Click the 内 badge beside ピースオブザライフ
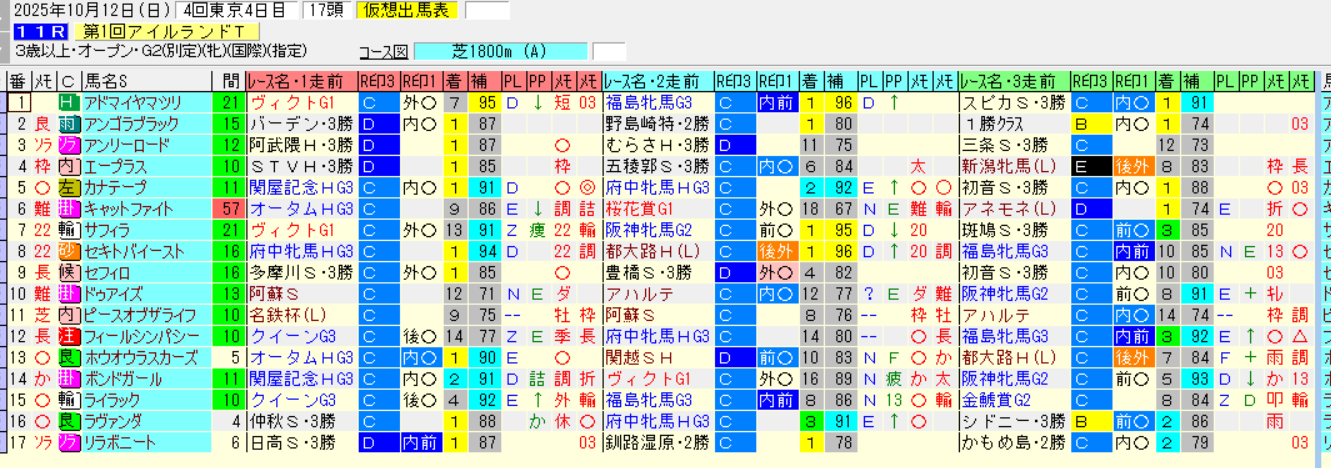The width and height of the screenshot is (1331, 468). click(69, 316)
